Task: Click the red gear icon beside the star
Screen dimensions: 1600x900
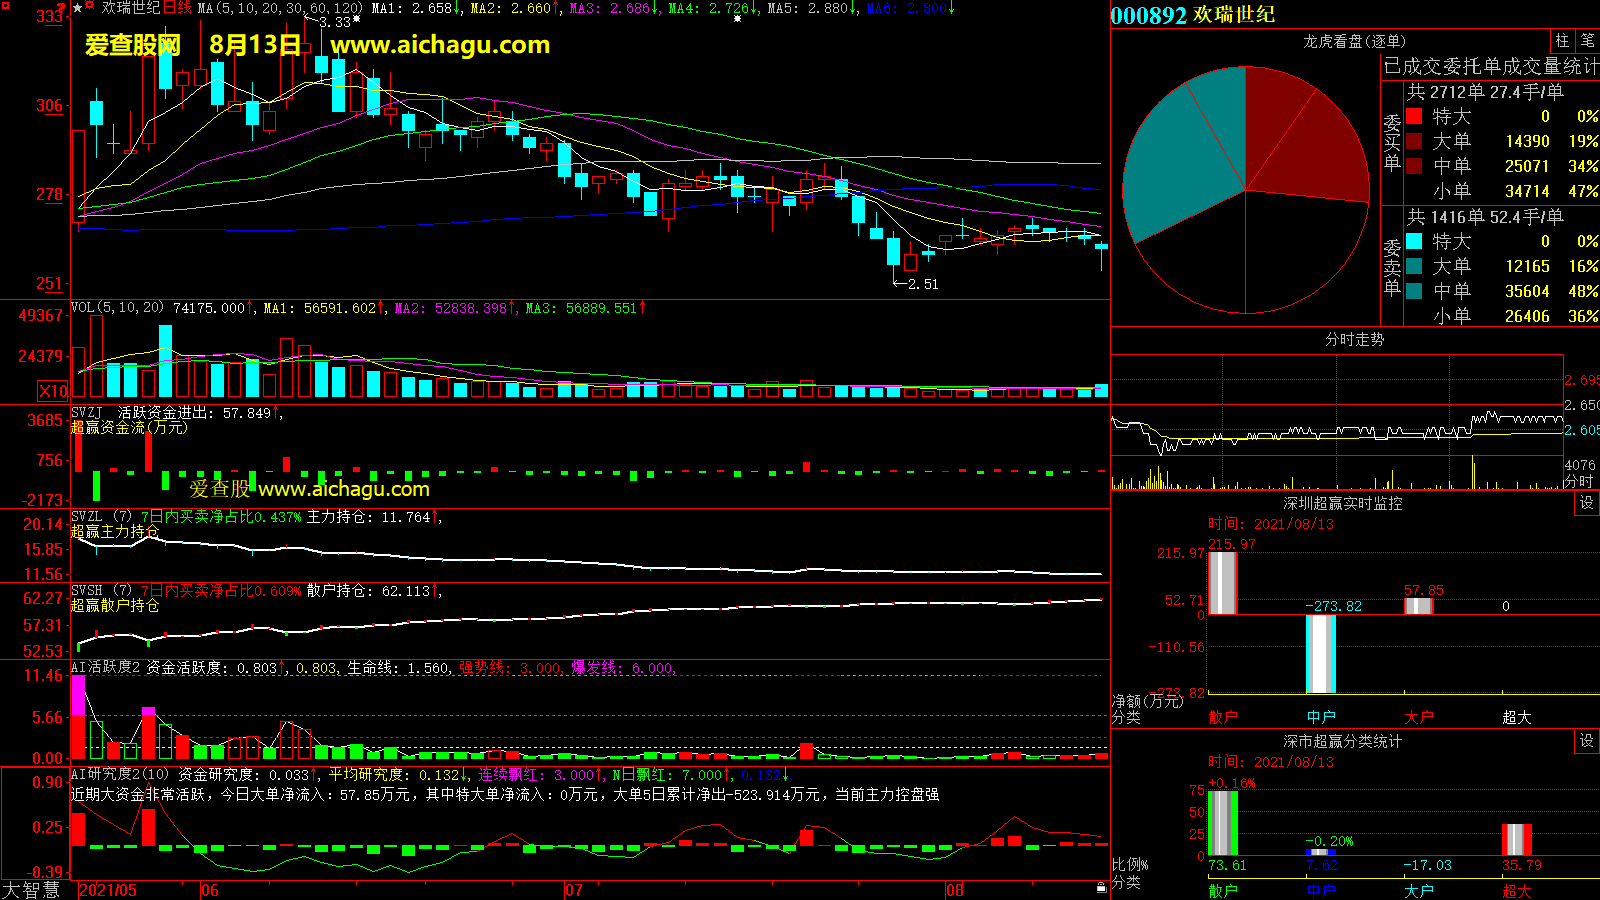Action: click(90, 7)
